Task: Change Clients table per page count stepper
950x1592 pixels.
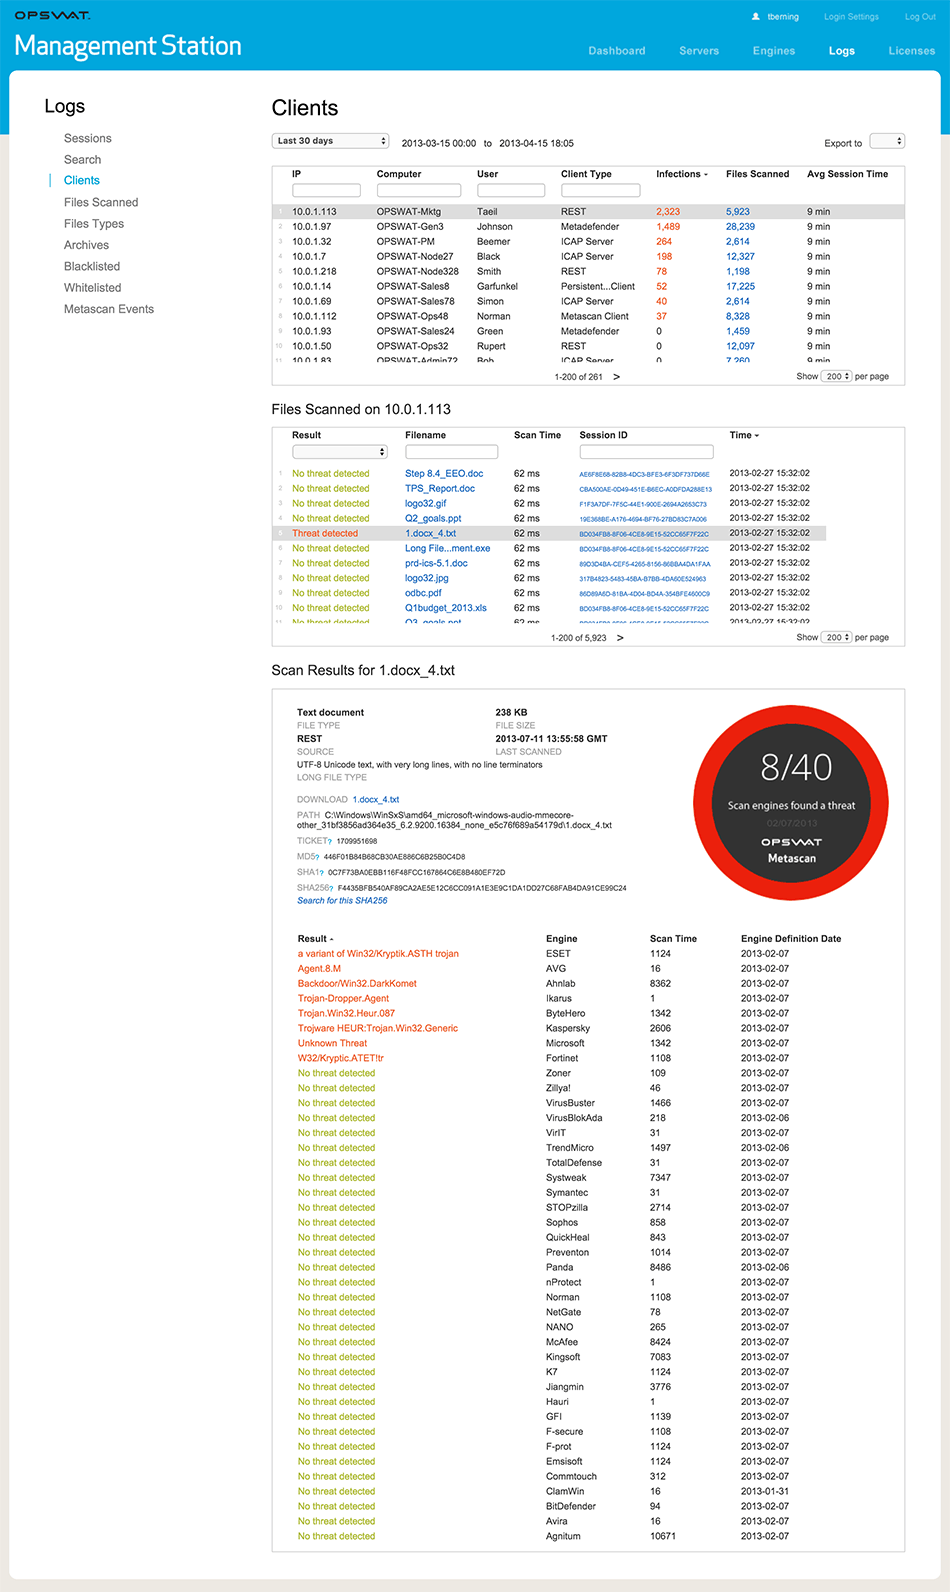Action: click(x=836, y=376)
